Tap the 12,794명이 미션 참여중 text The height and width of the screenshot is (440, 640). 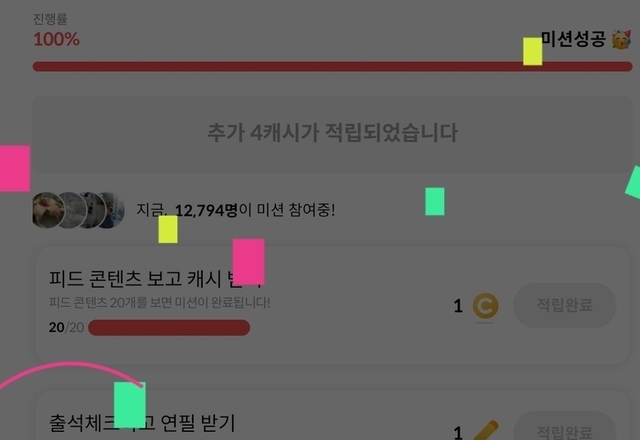(x=236, y=210)
